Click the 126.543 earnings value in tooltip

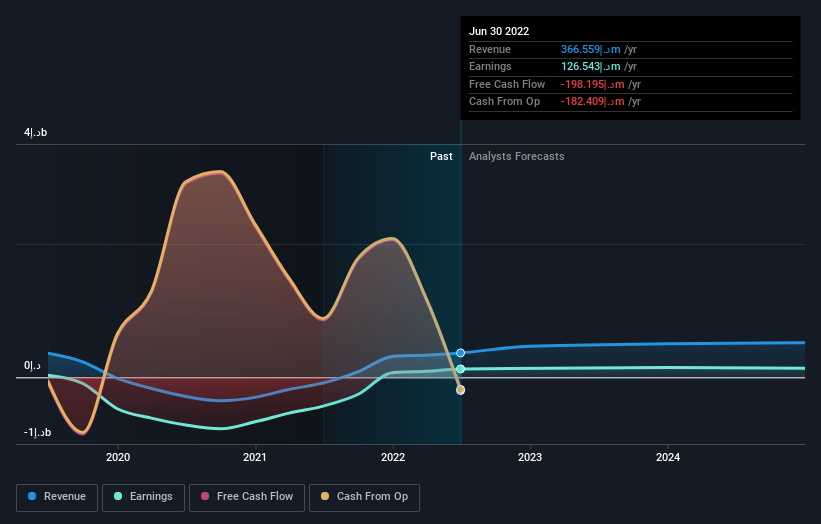tap(591, 66)
